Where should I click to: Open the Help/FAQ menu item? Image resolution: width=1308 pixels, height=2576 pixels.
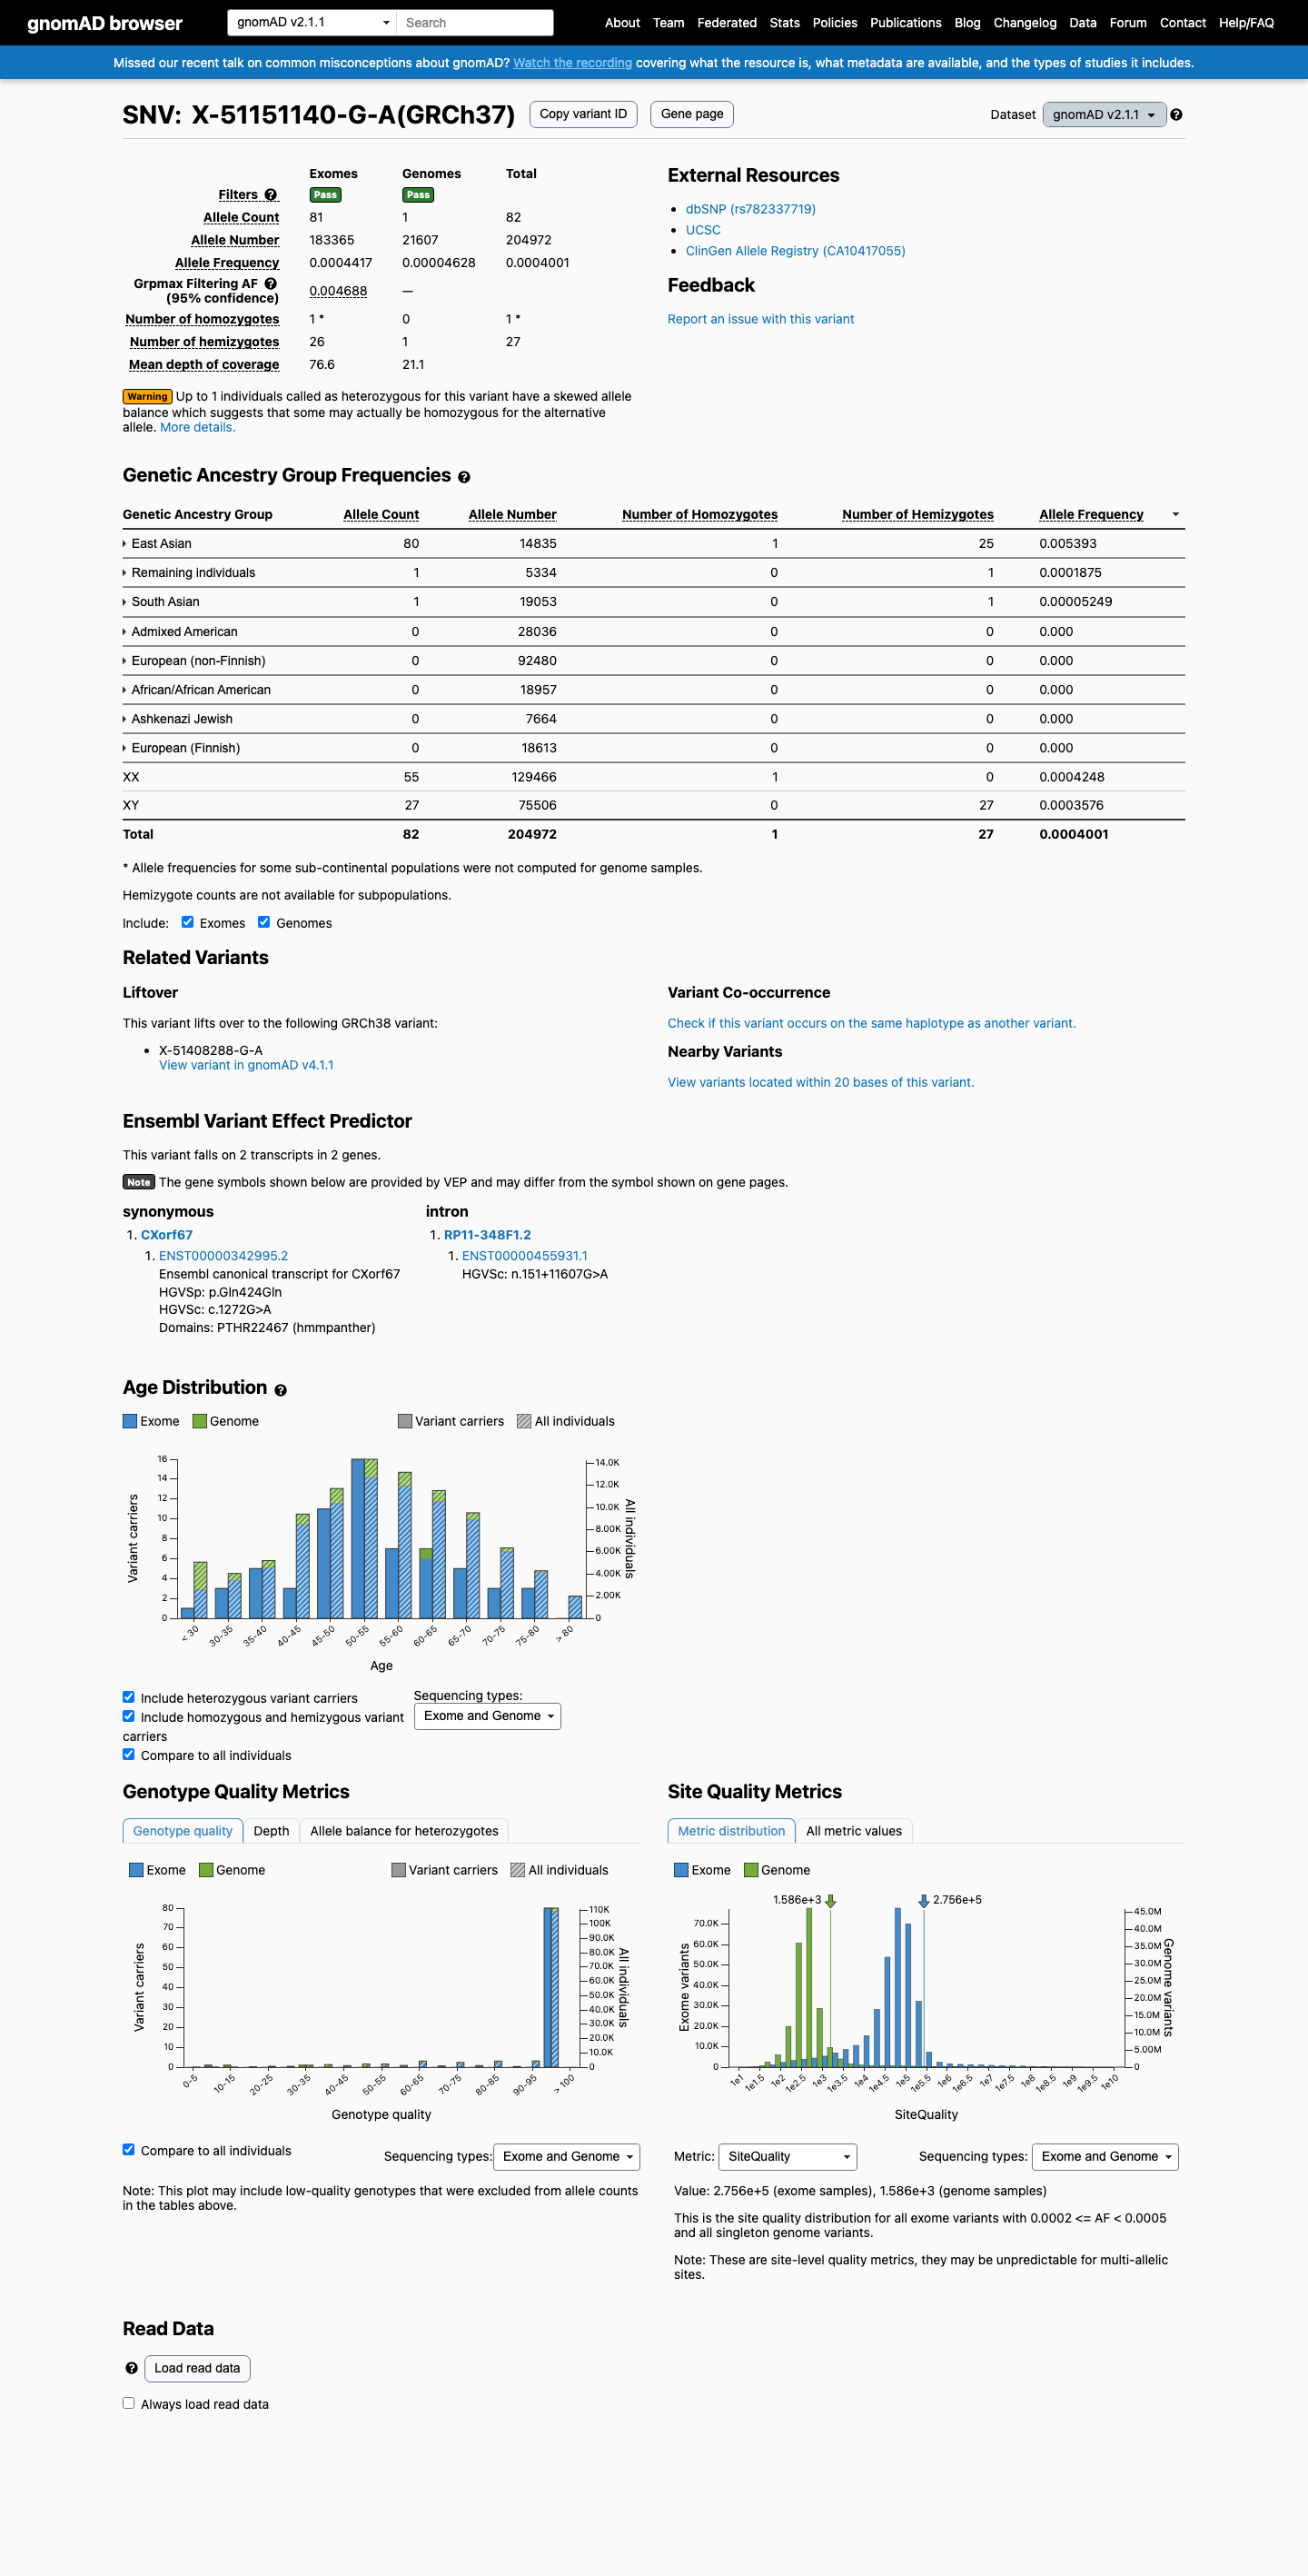(x=1246, y=23)
